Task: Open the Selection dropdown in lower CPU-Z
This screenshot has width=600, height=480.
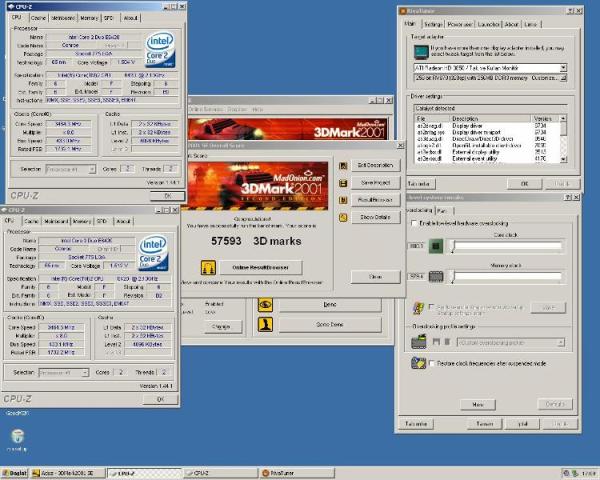Action: click(85, 372)
